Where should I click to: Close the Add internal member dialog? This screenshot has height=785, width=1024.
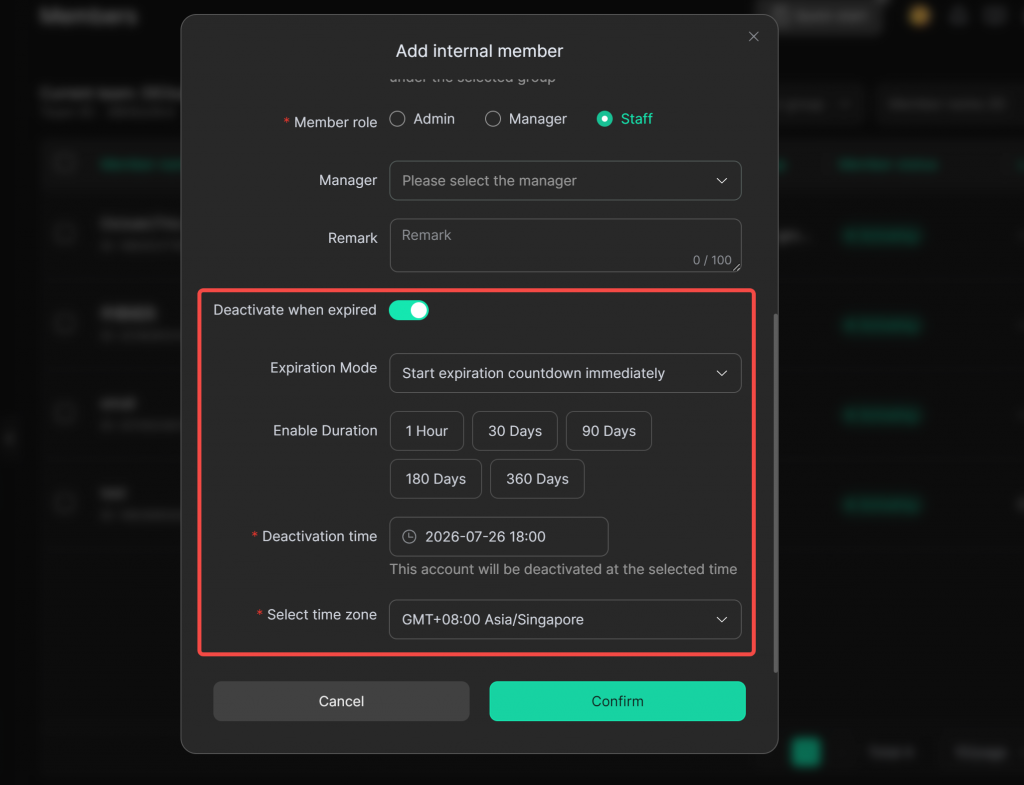[x=754, y=37]
